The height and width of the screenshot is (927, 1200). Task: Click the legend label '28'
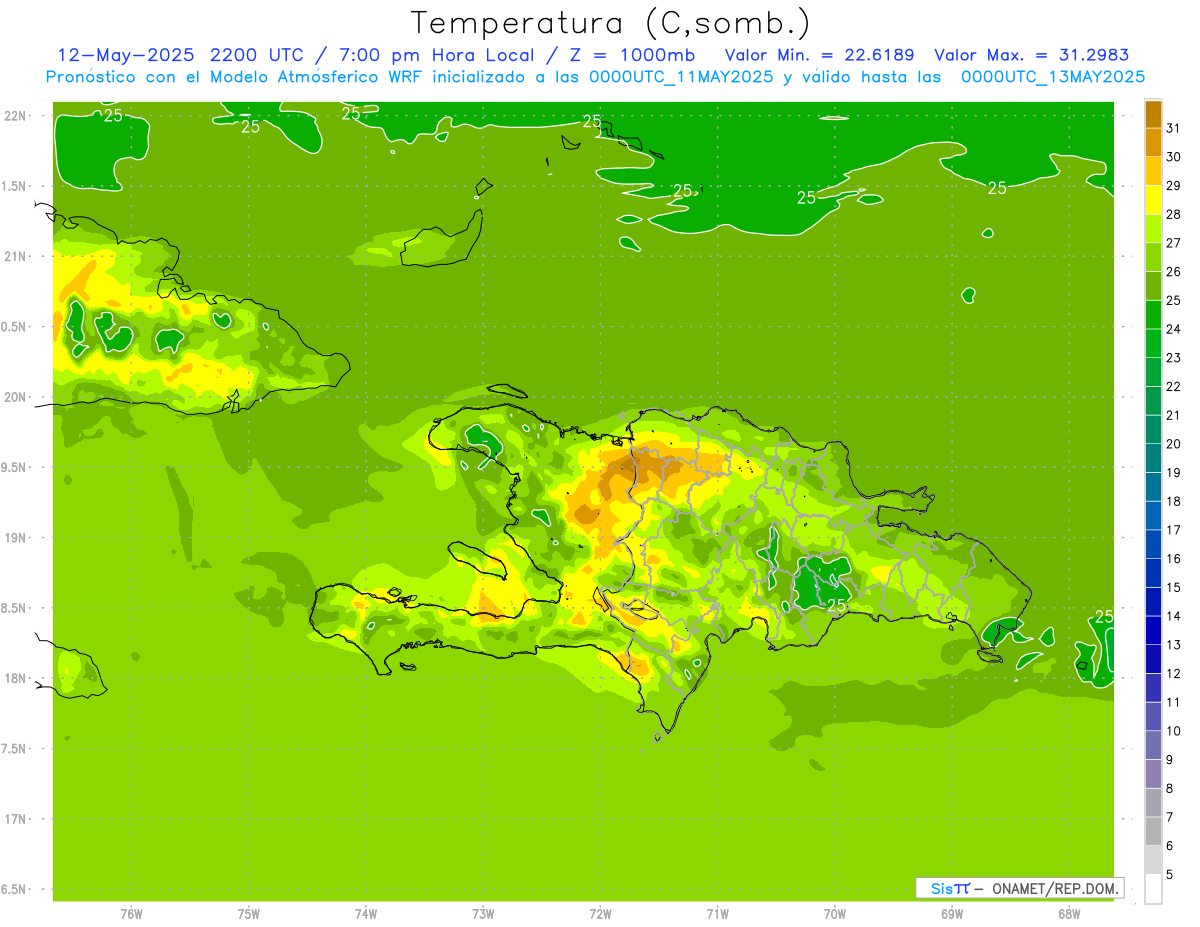(1174, 214)
